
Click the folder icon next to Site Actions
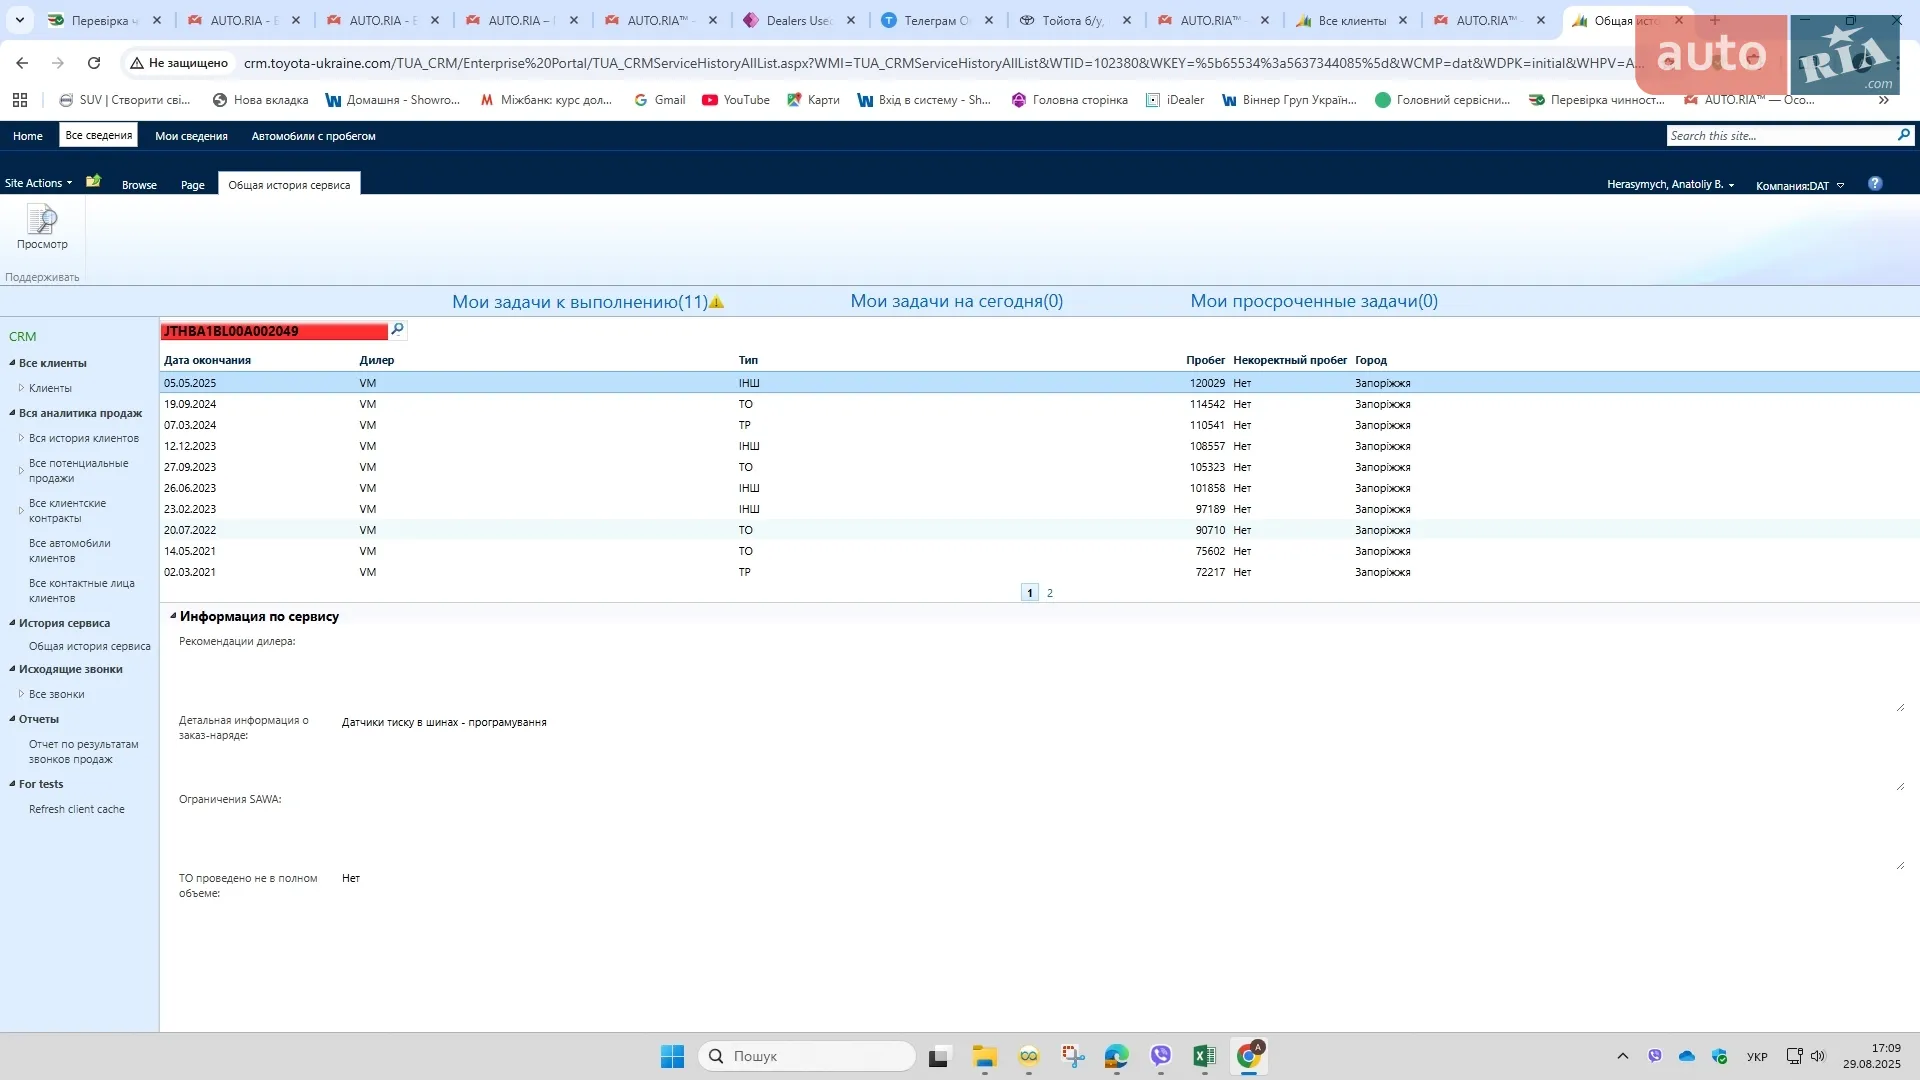click(94, 182)
